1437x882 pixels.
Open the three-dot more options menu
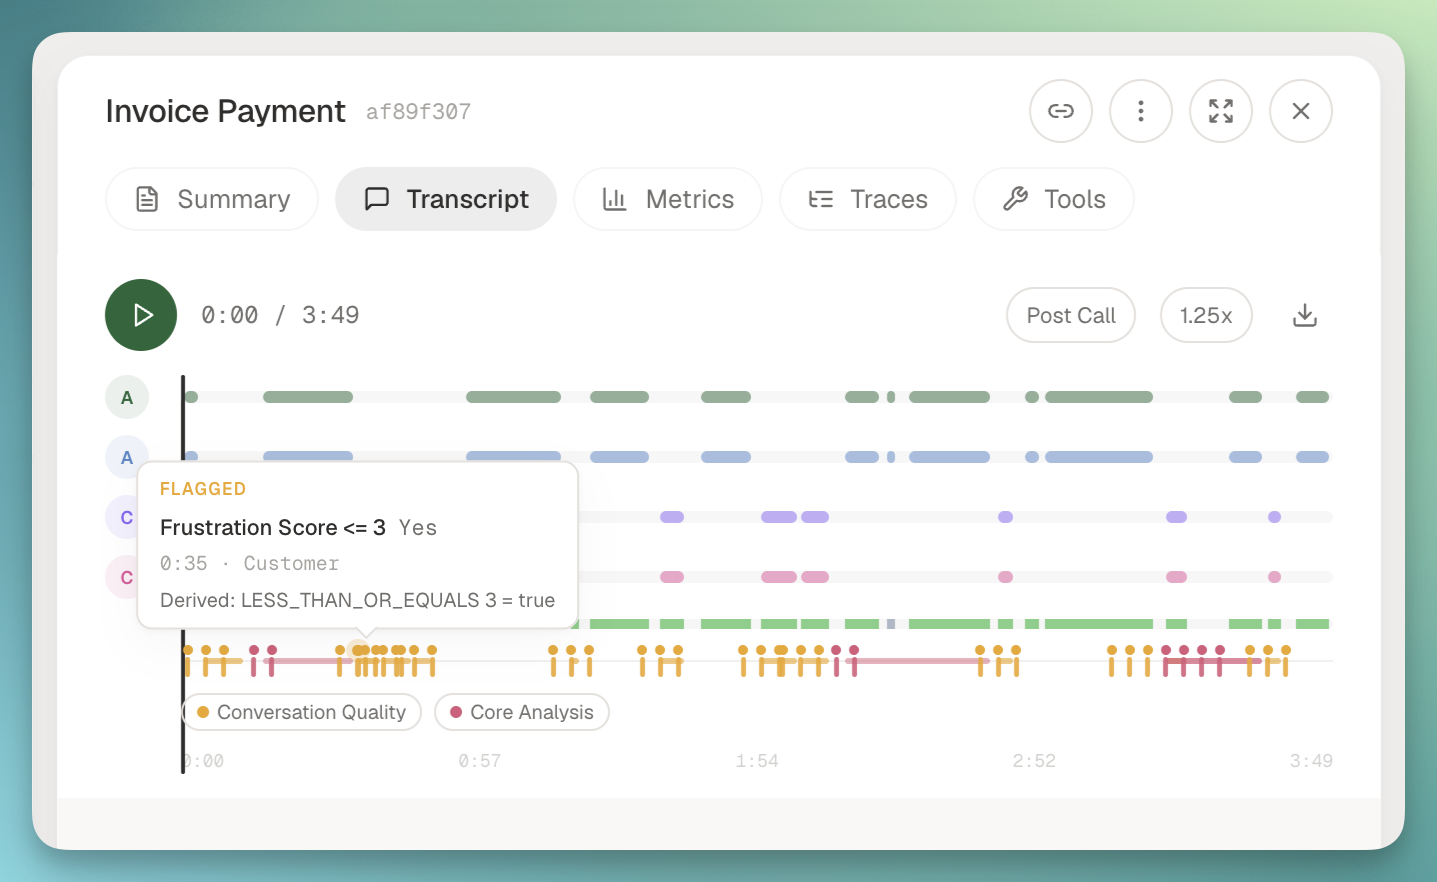click(x=1141, y=111)
